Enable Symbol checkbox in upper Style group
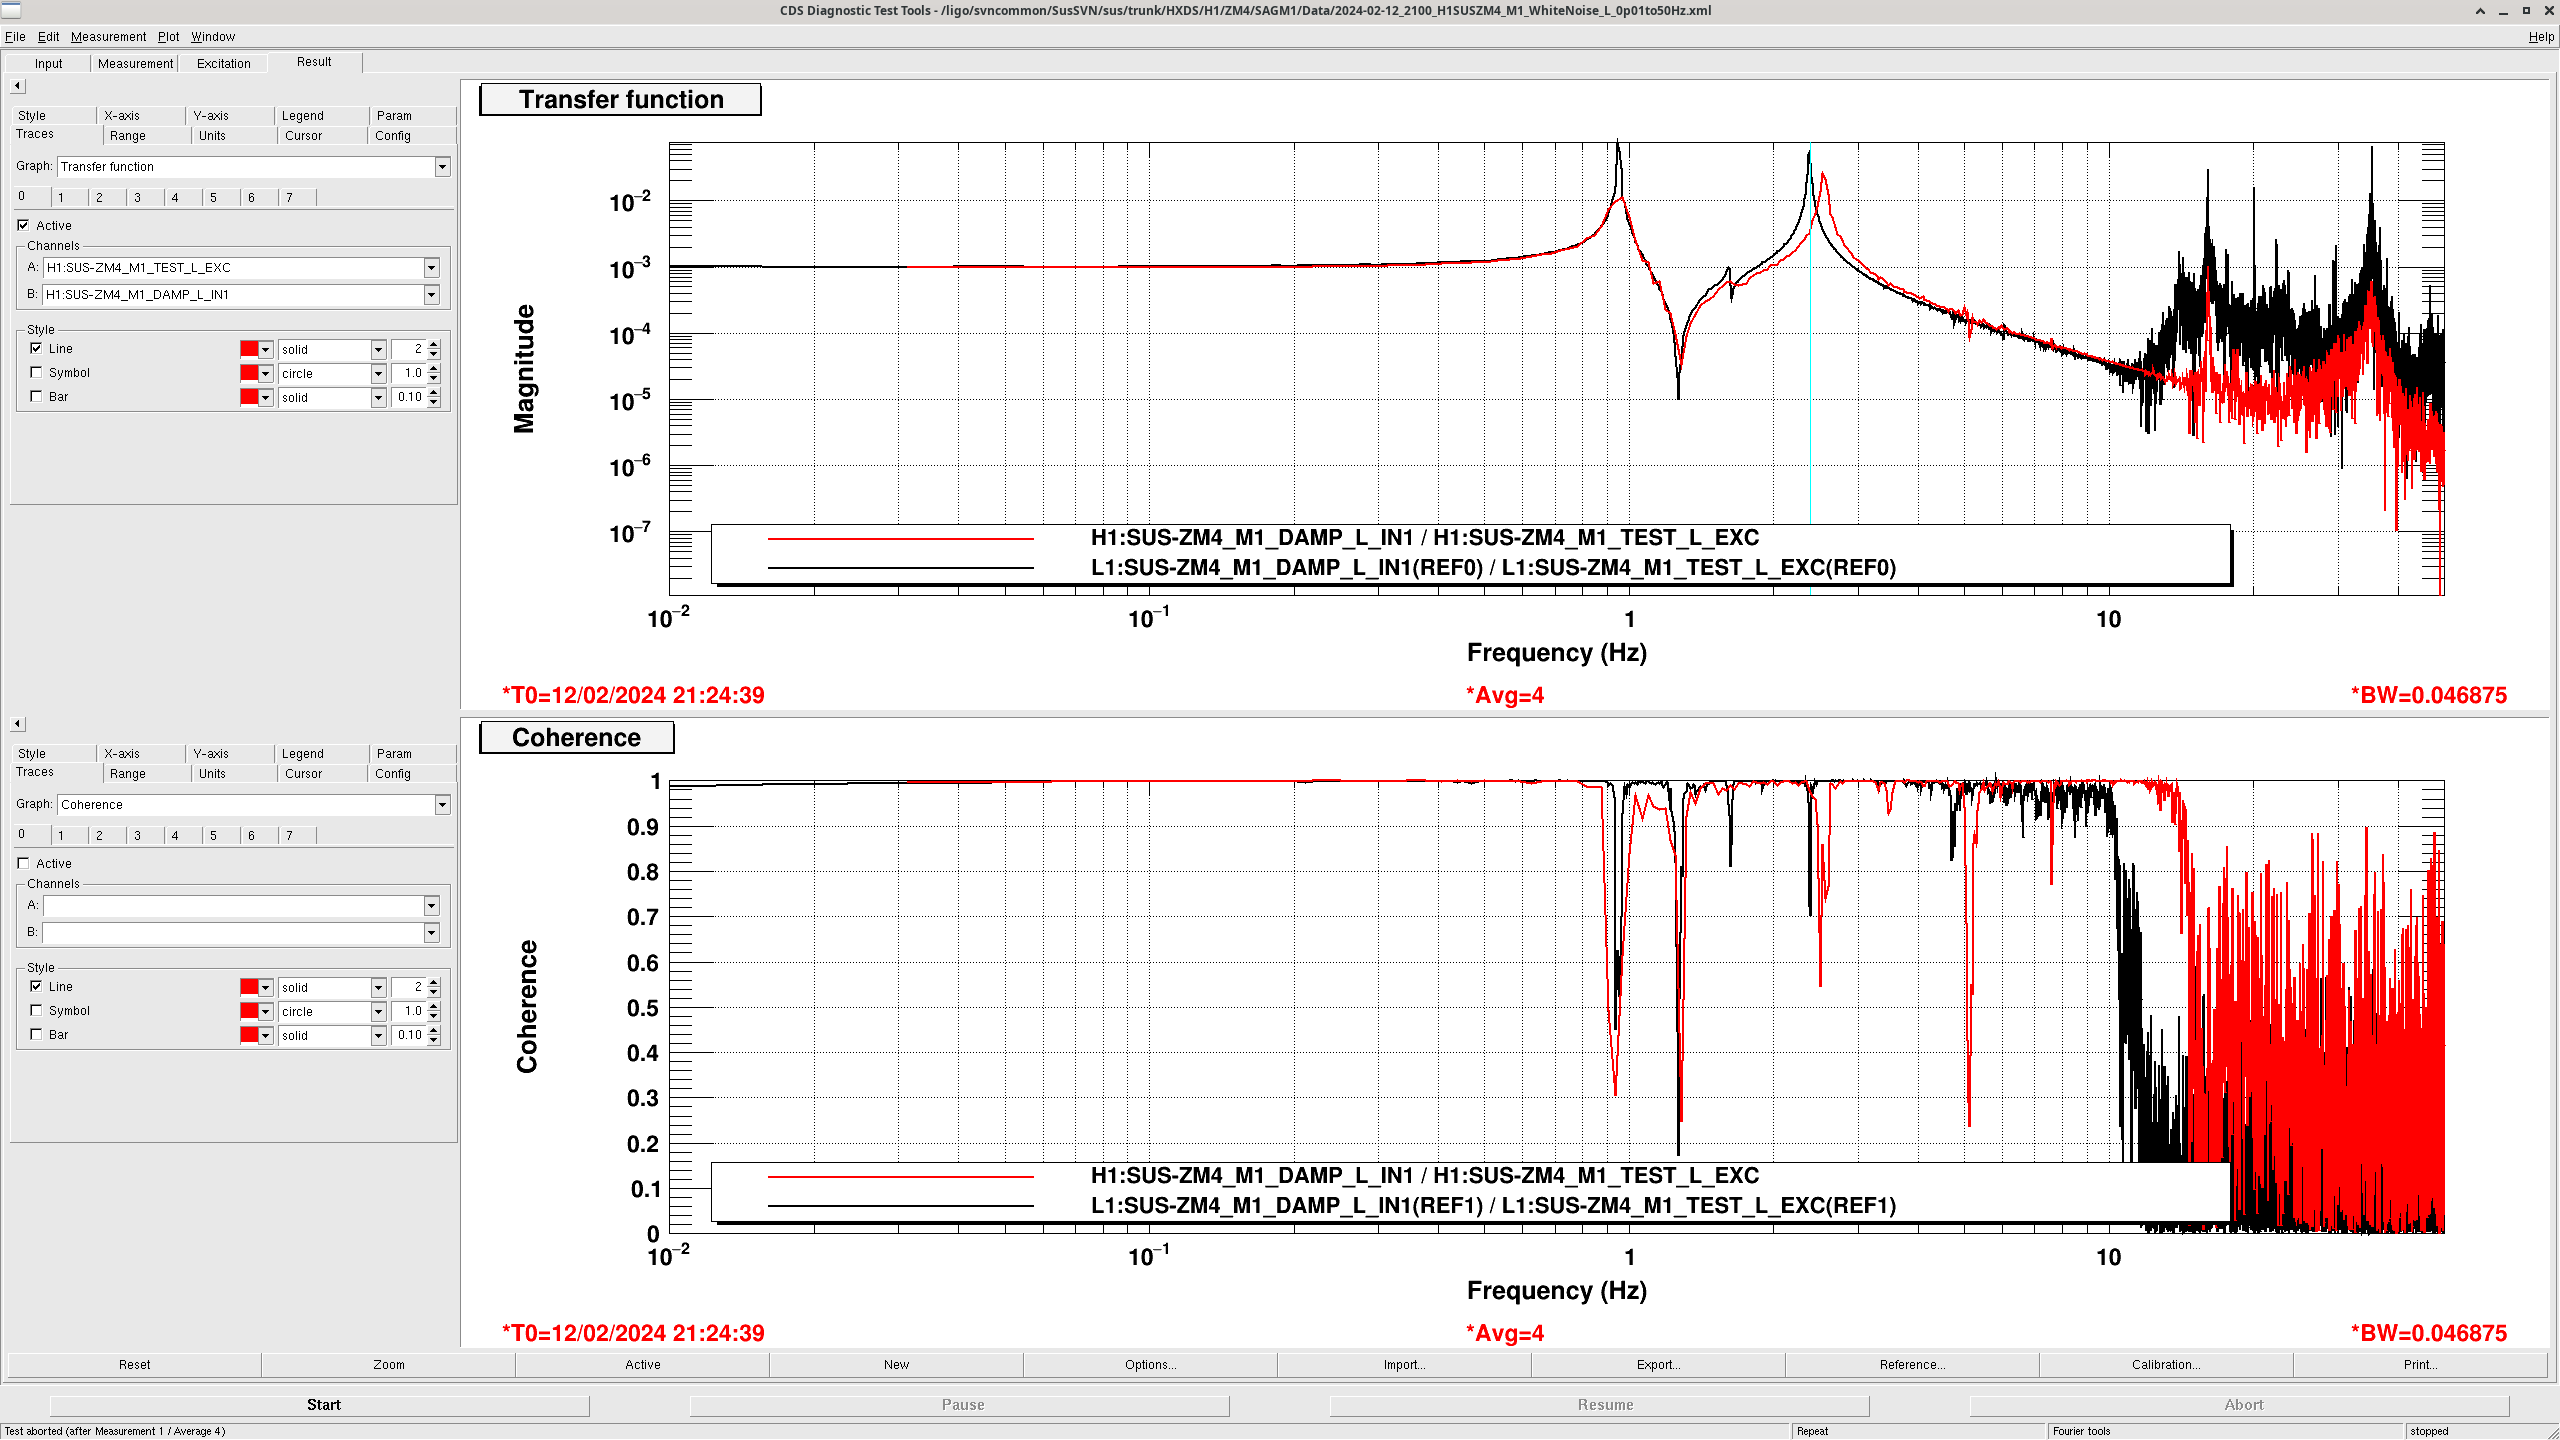 tap(37, 373)
